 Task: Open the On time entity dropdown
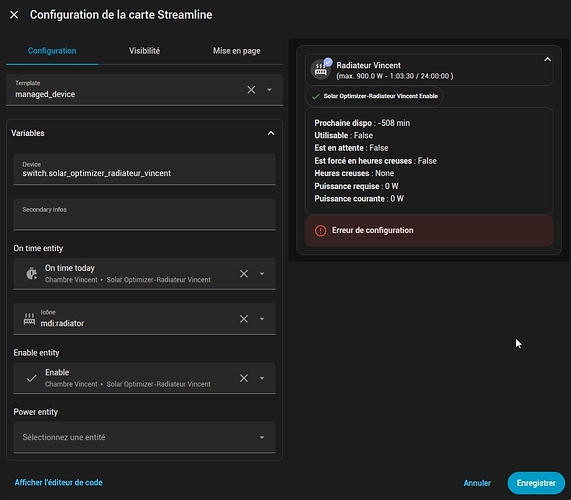262,274
